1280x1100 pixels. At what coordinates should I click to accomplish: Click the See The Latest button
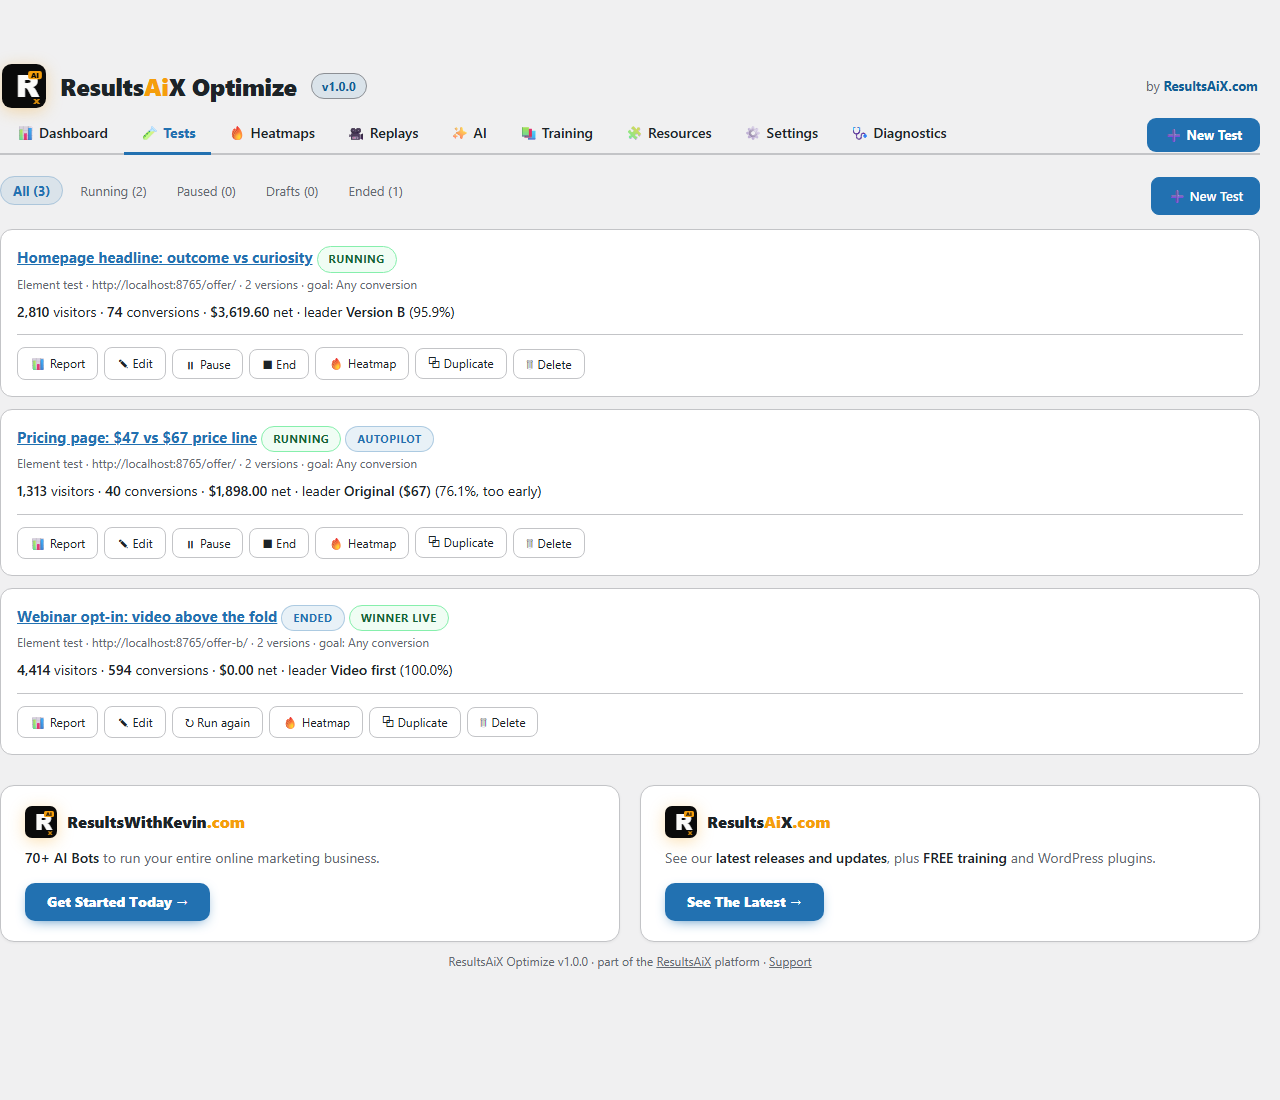click(744, 902)
